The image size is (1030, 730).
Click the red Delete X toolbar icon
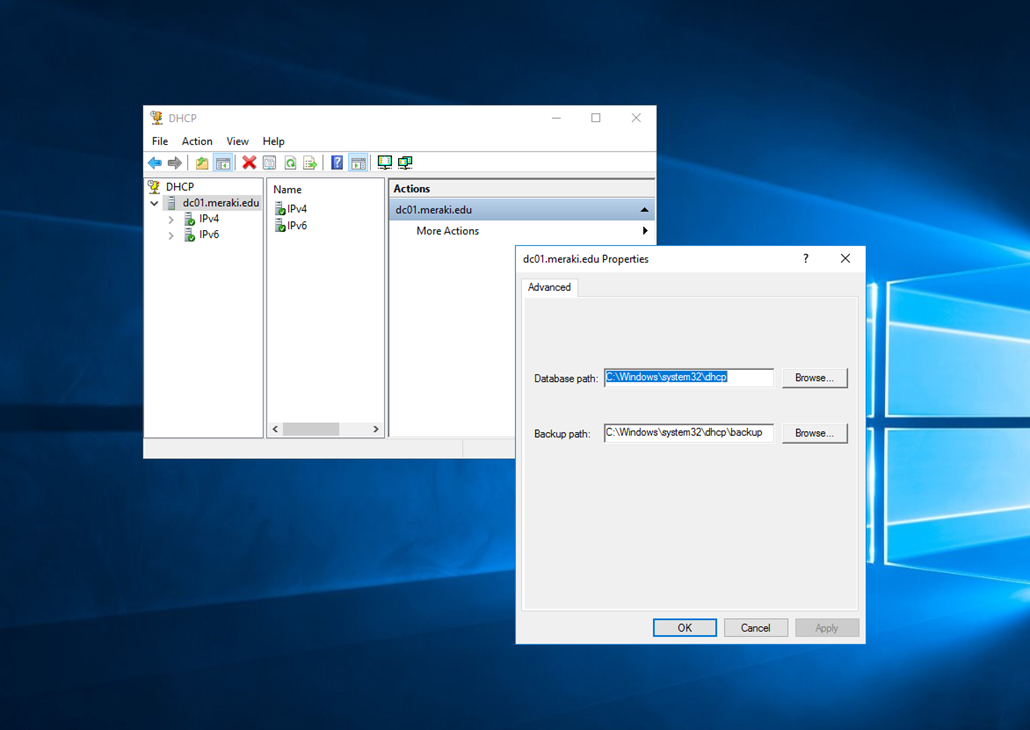[248, 162]
